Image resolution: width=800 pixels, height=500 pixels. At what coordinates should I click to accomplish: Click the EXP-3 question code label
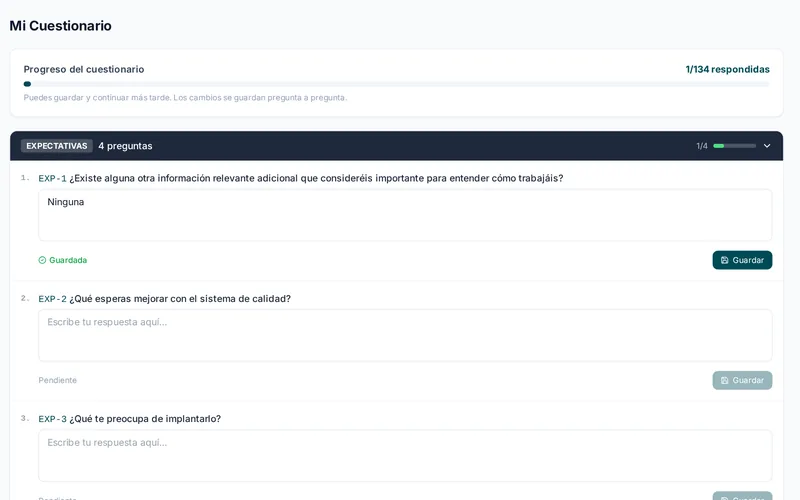pos(52,419)
